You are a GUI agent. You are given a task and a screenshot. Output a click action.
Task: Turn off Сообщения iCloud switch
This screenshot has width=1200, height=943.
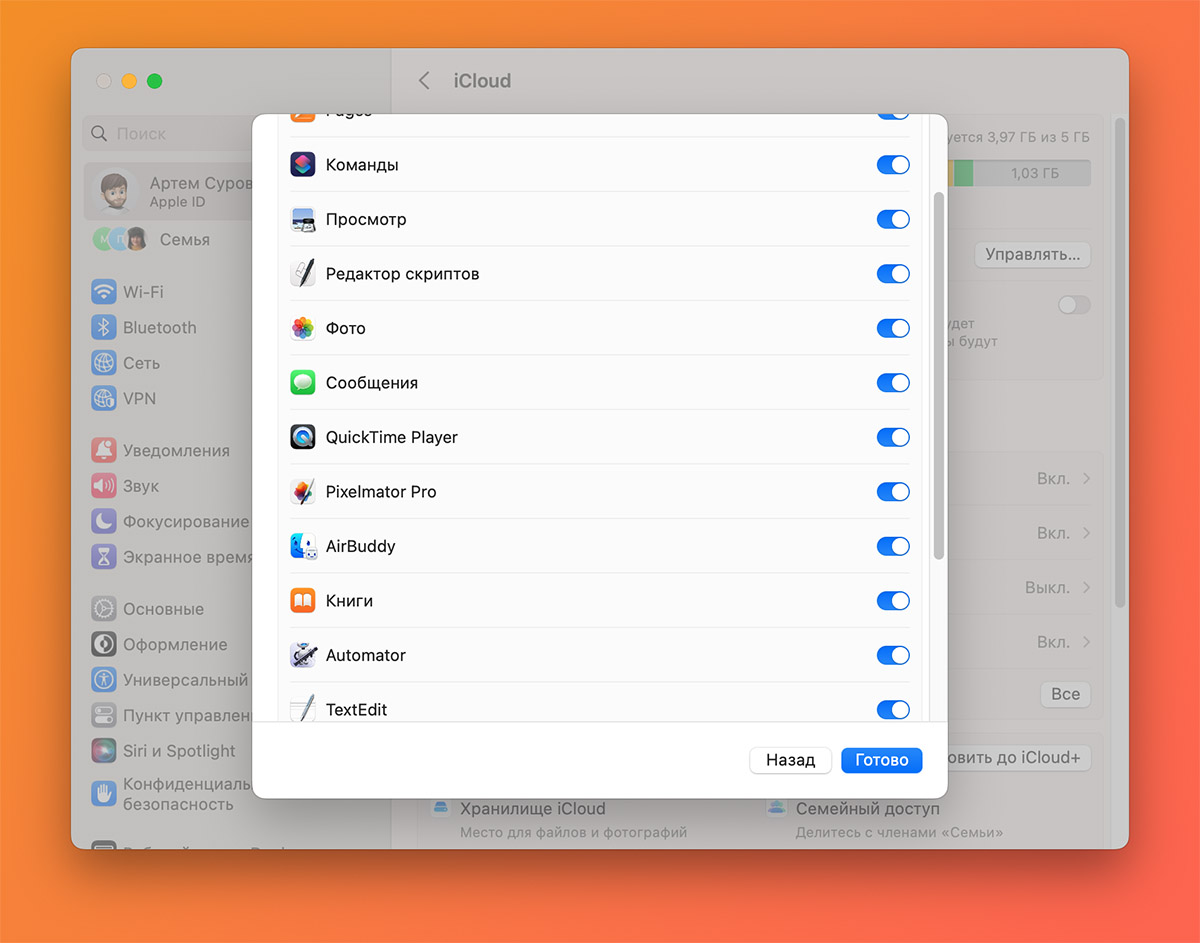click(x=893, y=383)
